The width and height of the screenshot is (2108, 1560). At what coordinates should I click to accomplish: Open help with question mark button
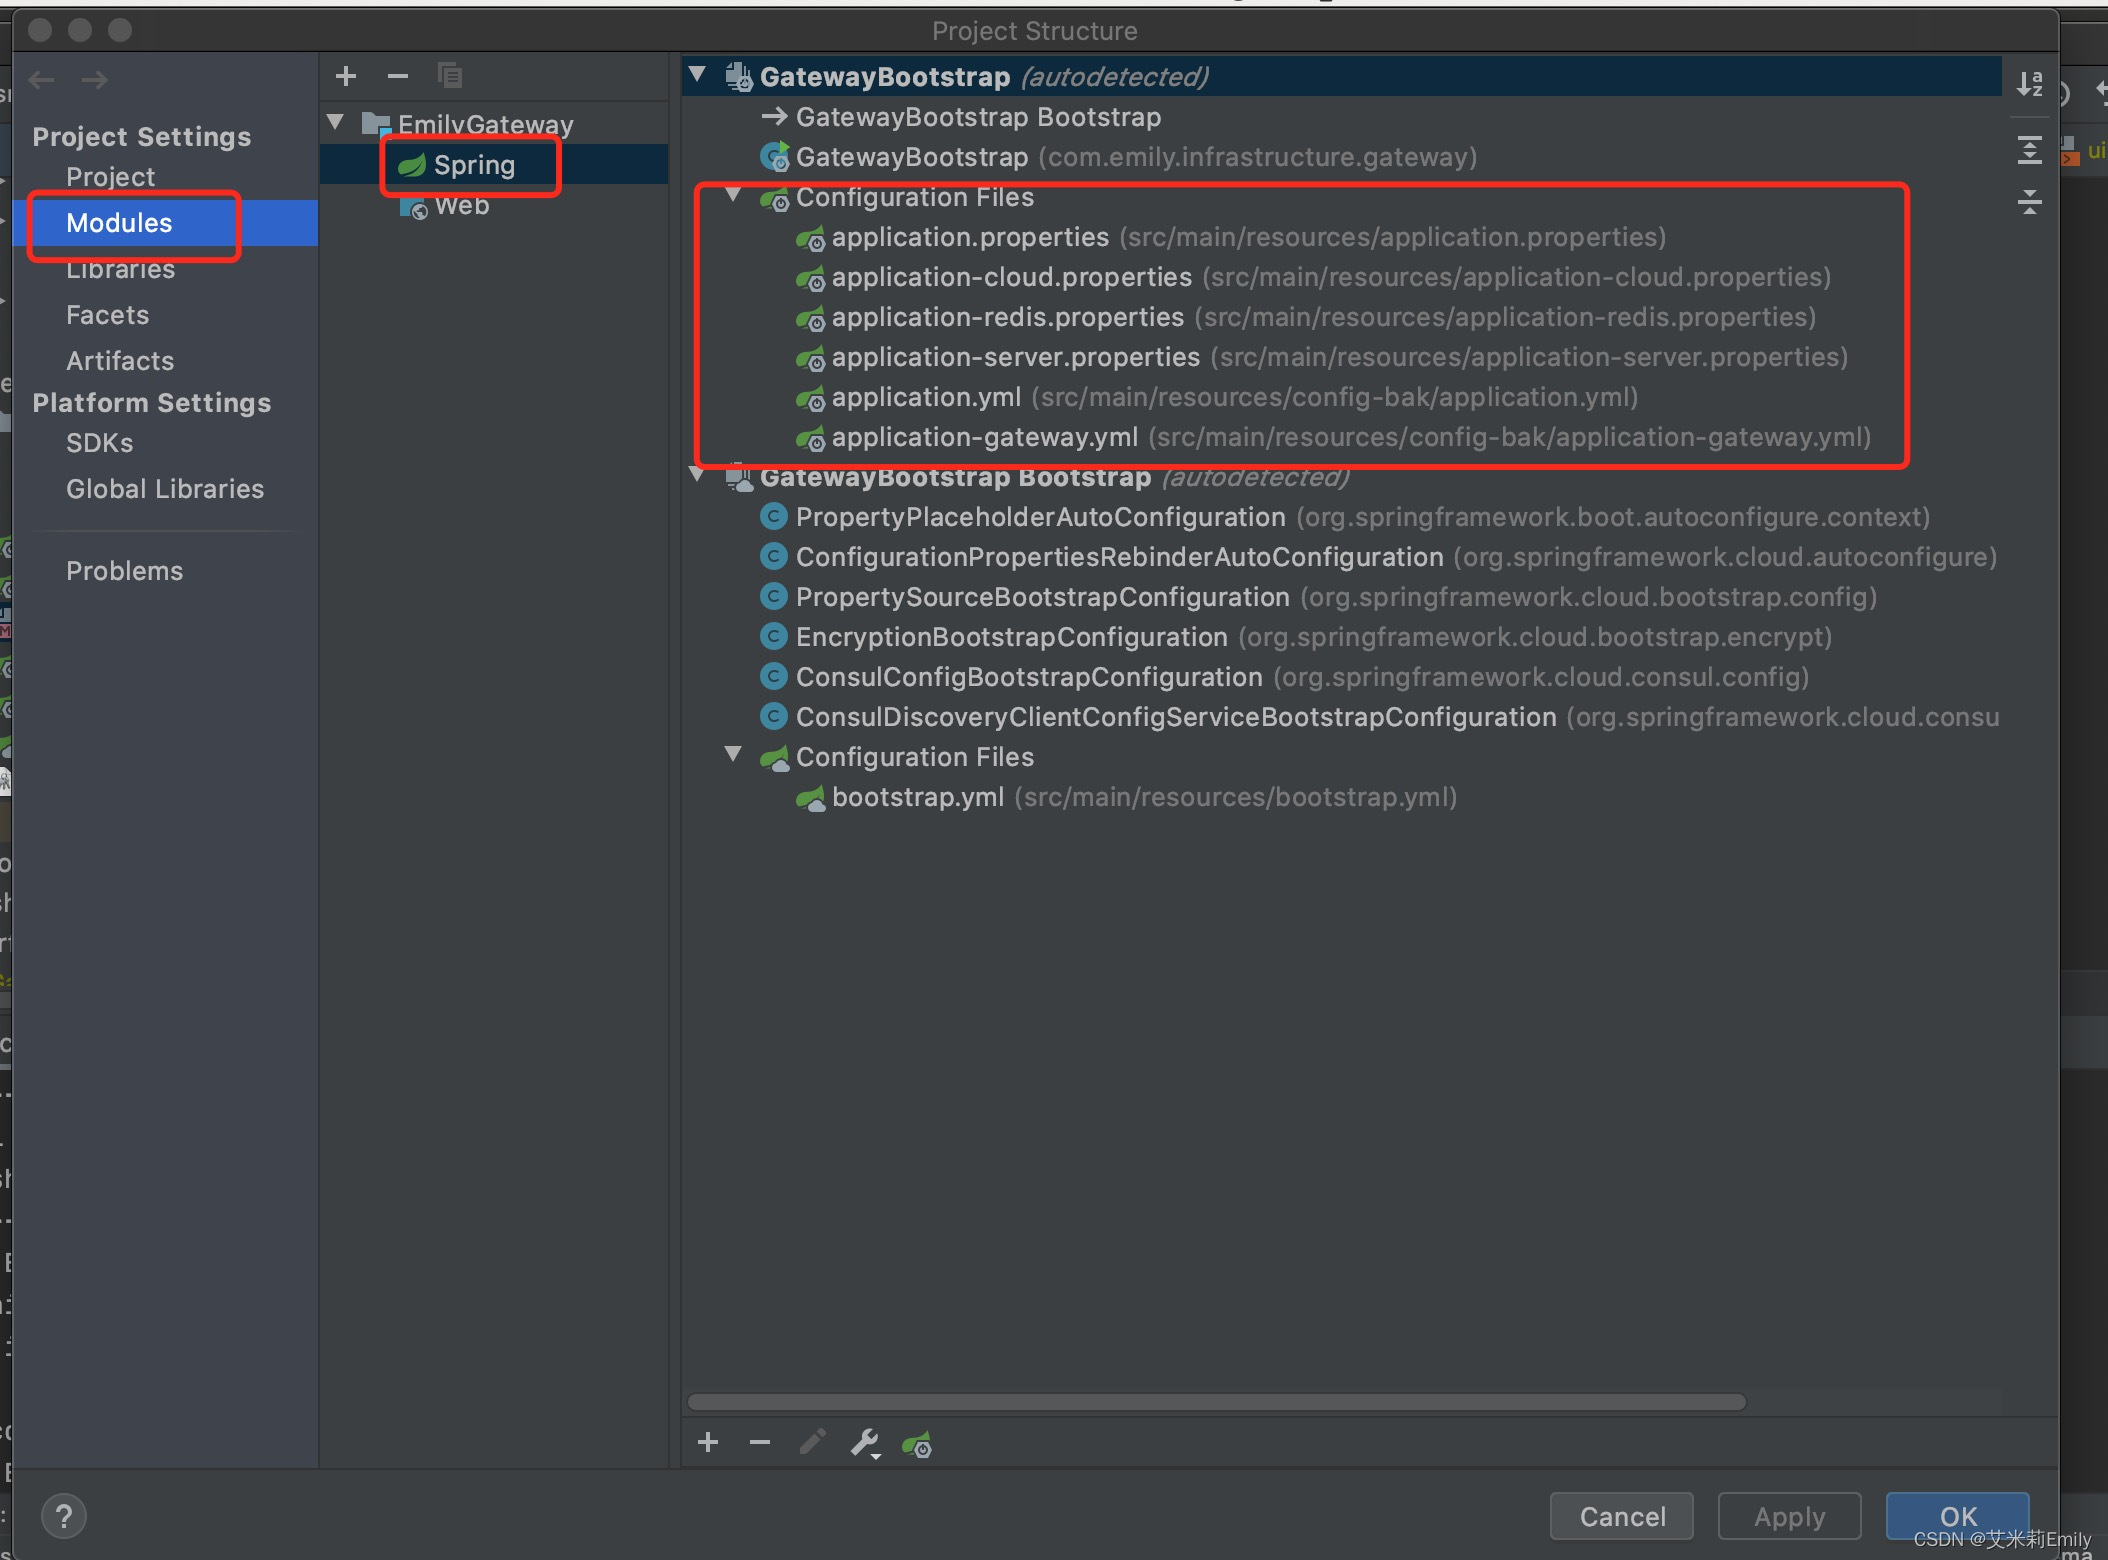click(64, 1516)
